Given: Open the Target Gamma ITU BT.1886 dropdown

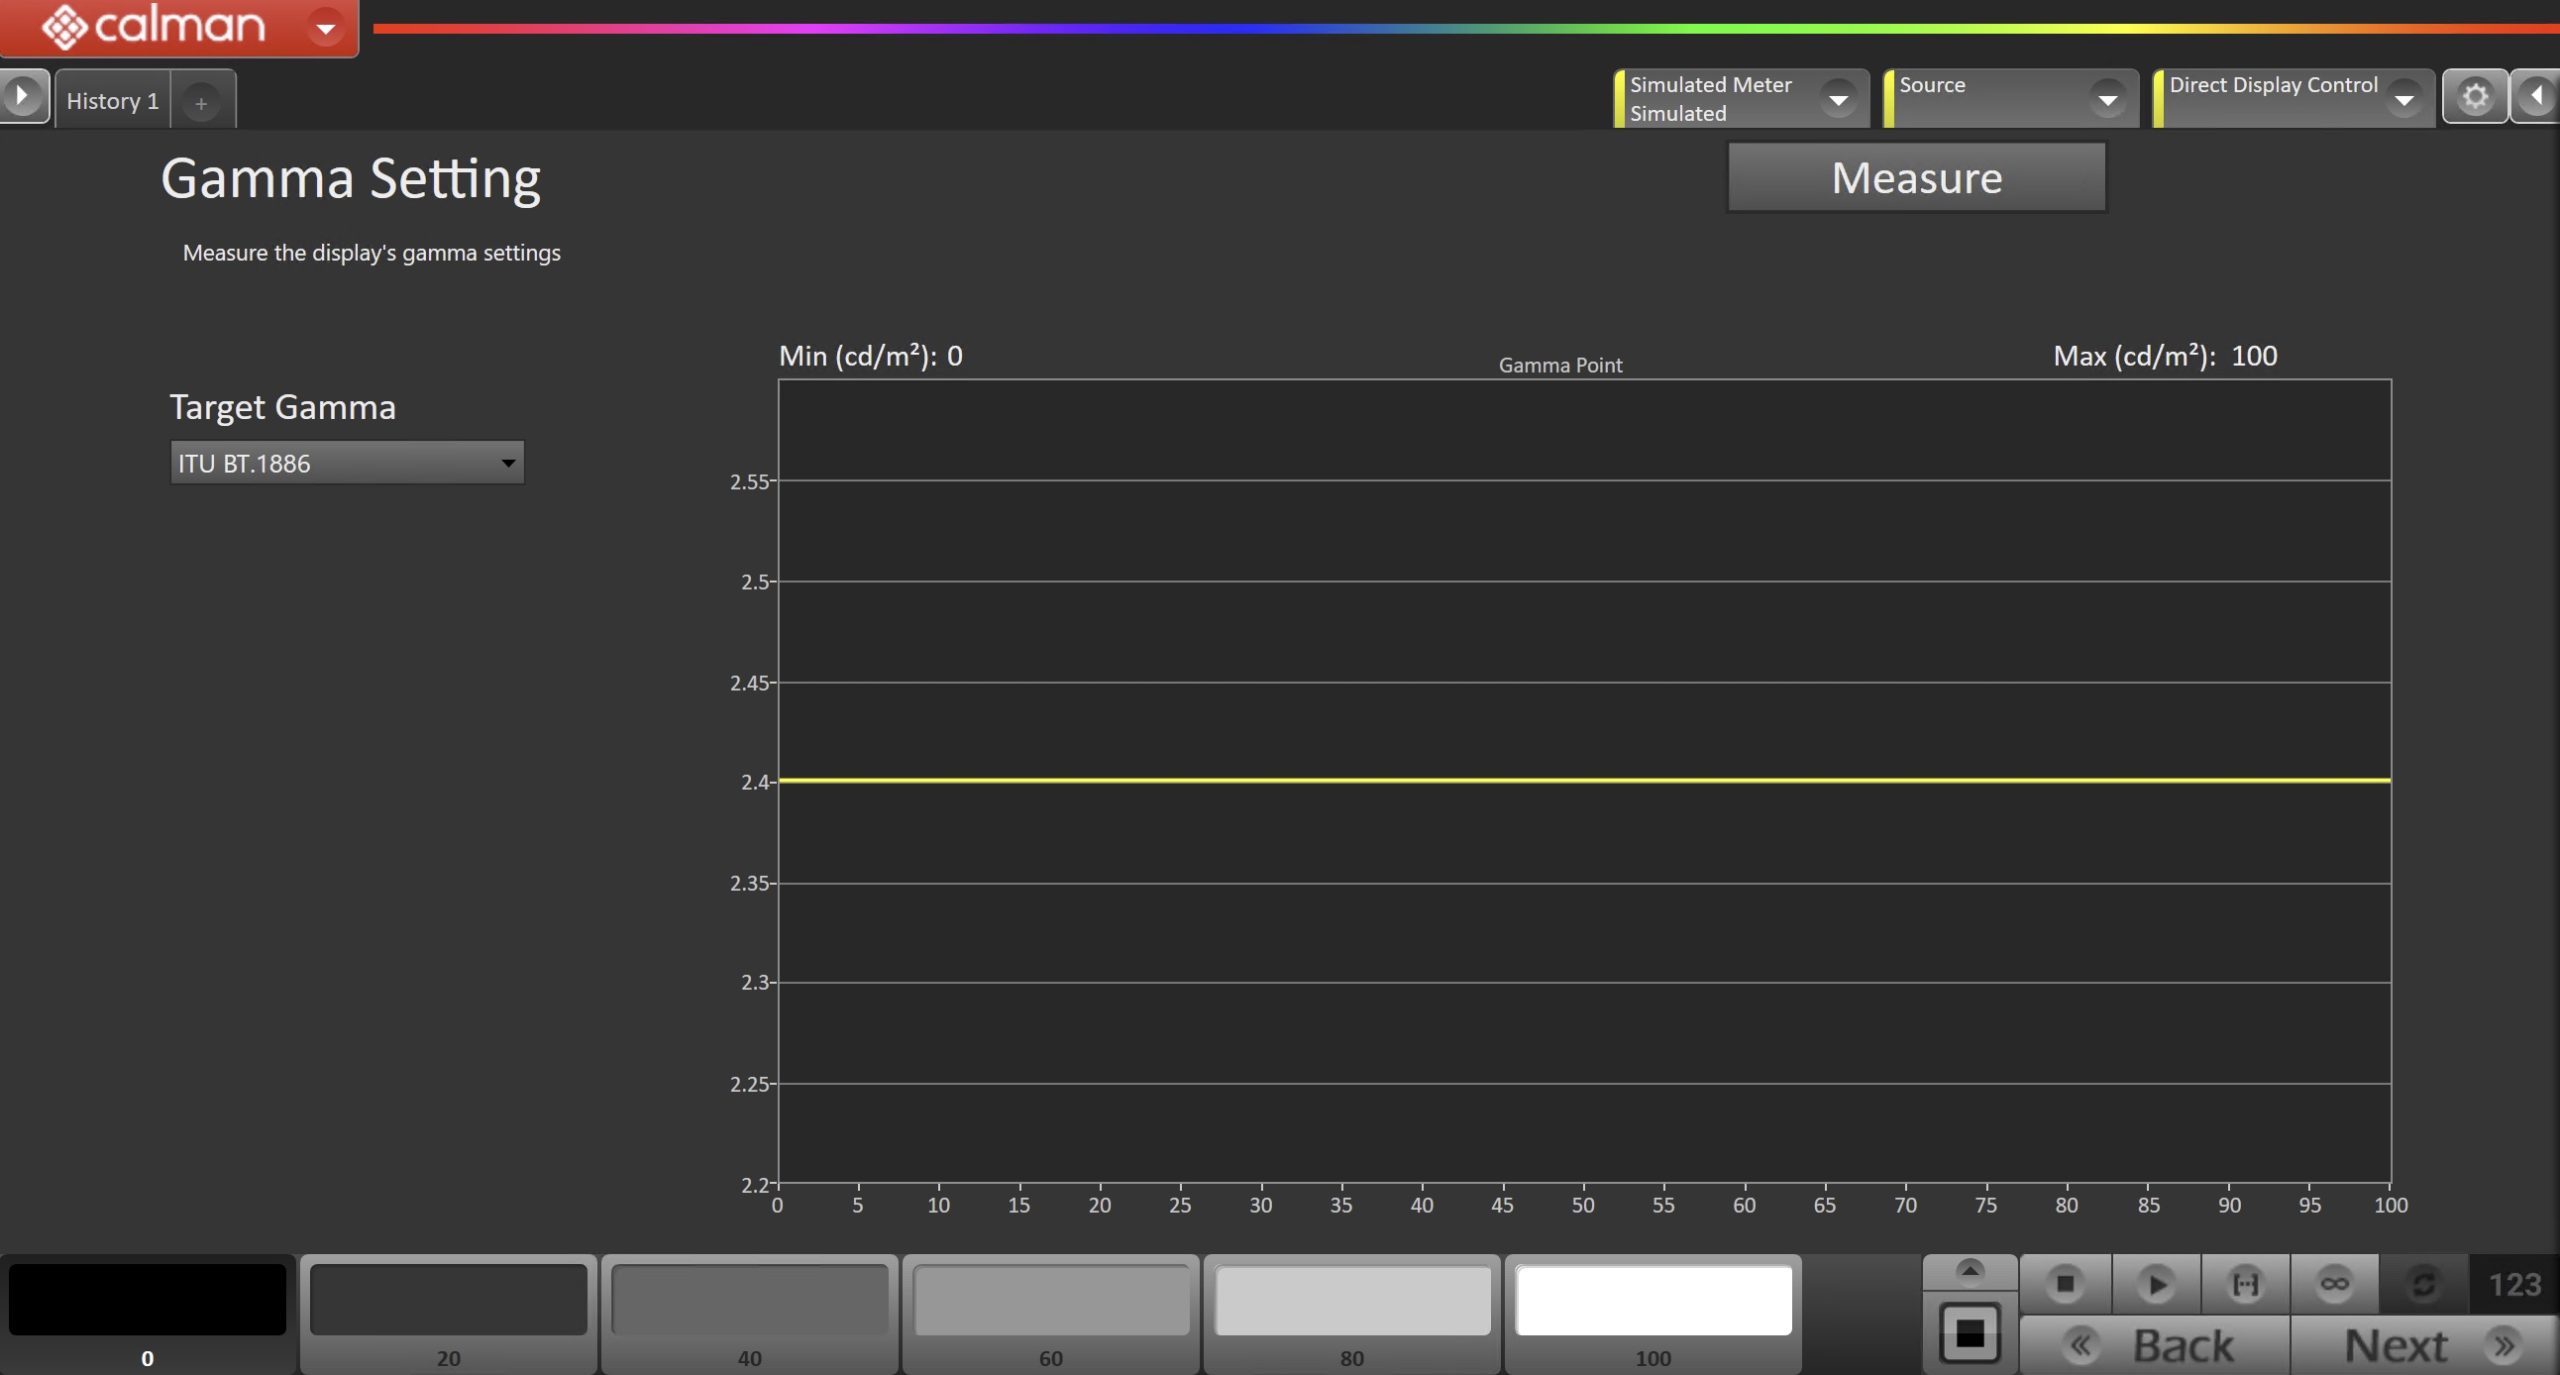Looking at the screenshot, I should [x=347, y=463].
